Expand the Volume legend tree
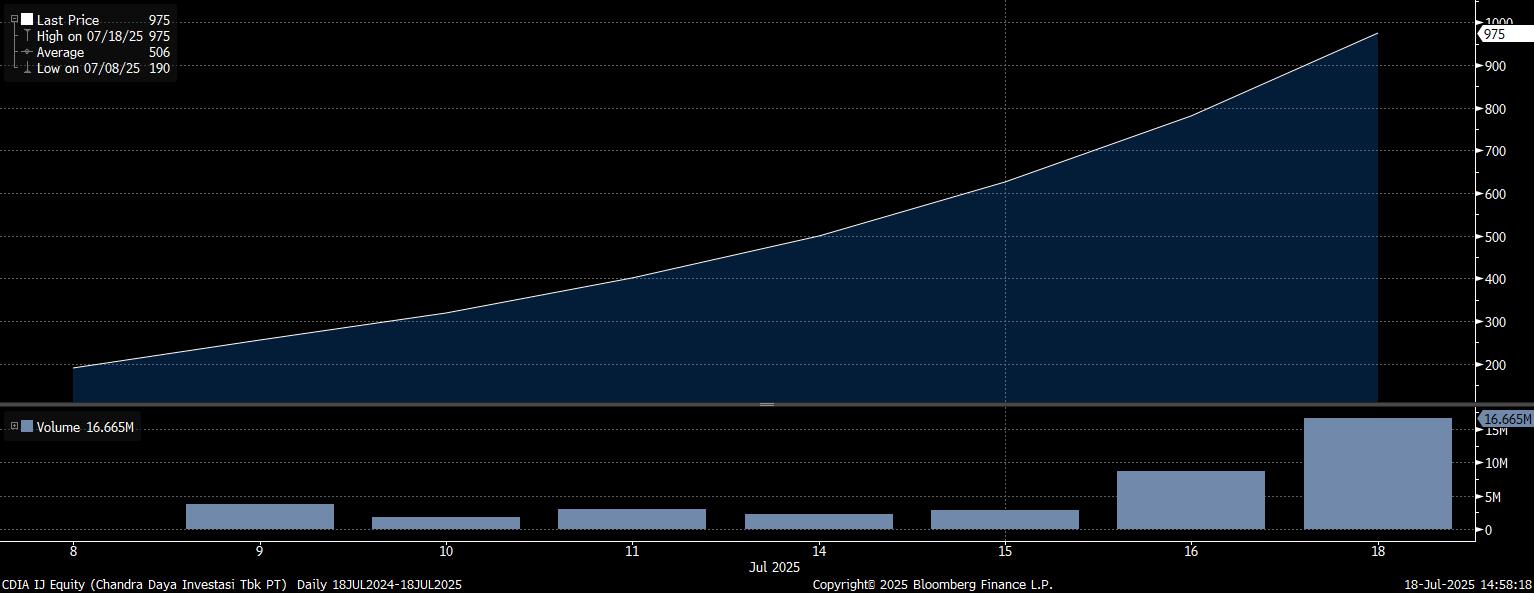1534x593 pixels. (x=14, y=427)
